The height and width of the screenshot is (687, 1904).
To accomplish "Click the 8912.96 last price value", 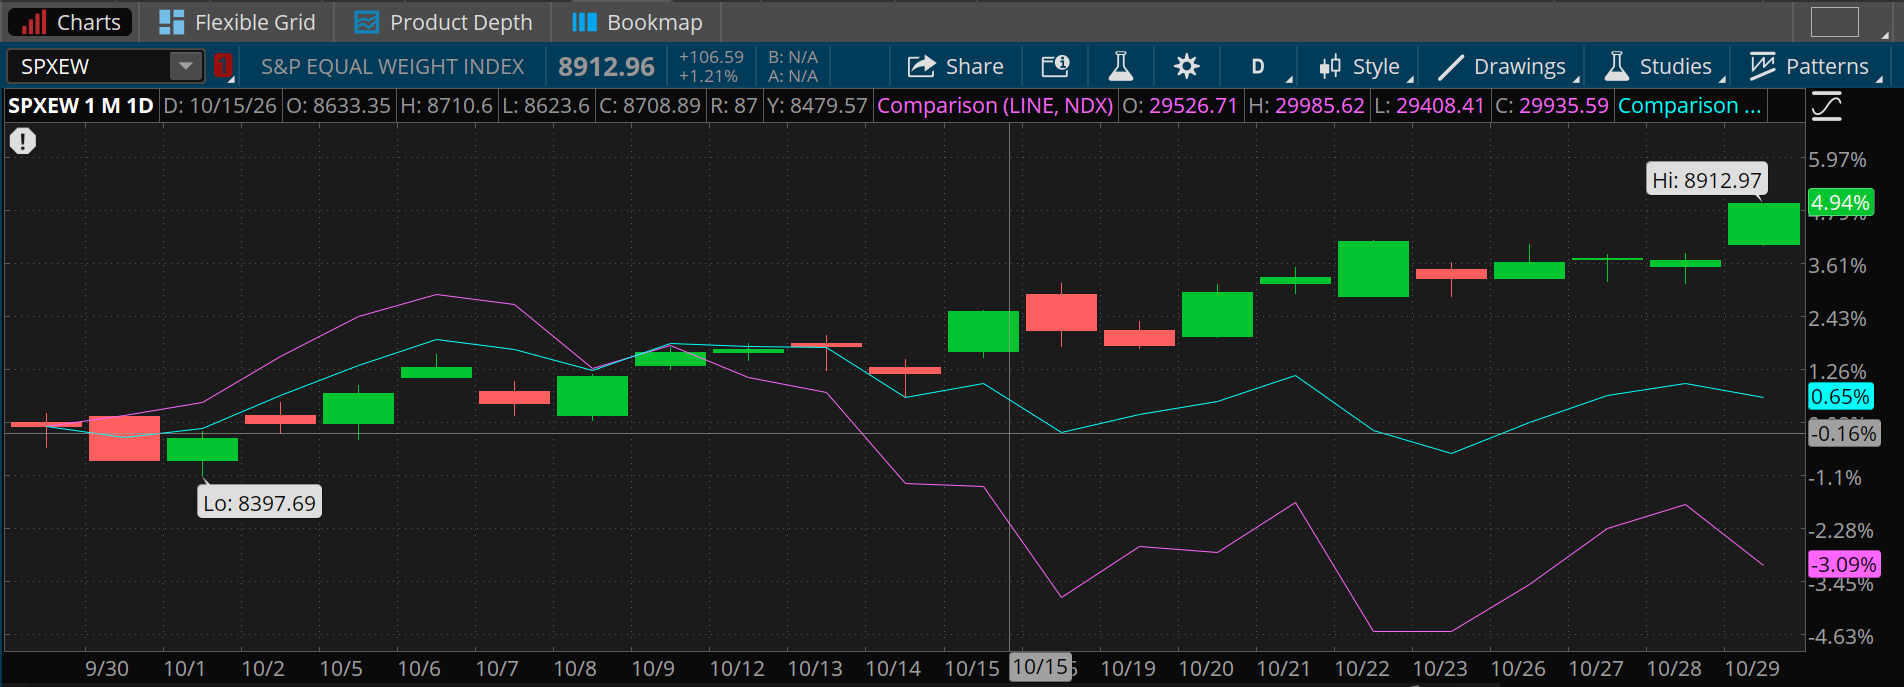I will coord(606,66).
